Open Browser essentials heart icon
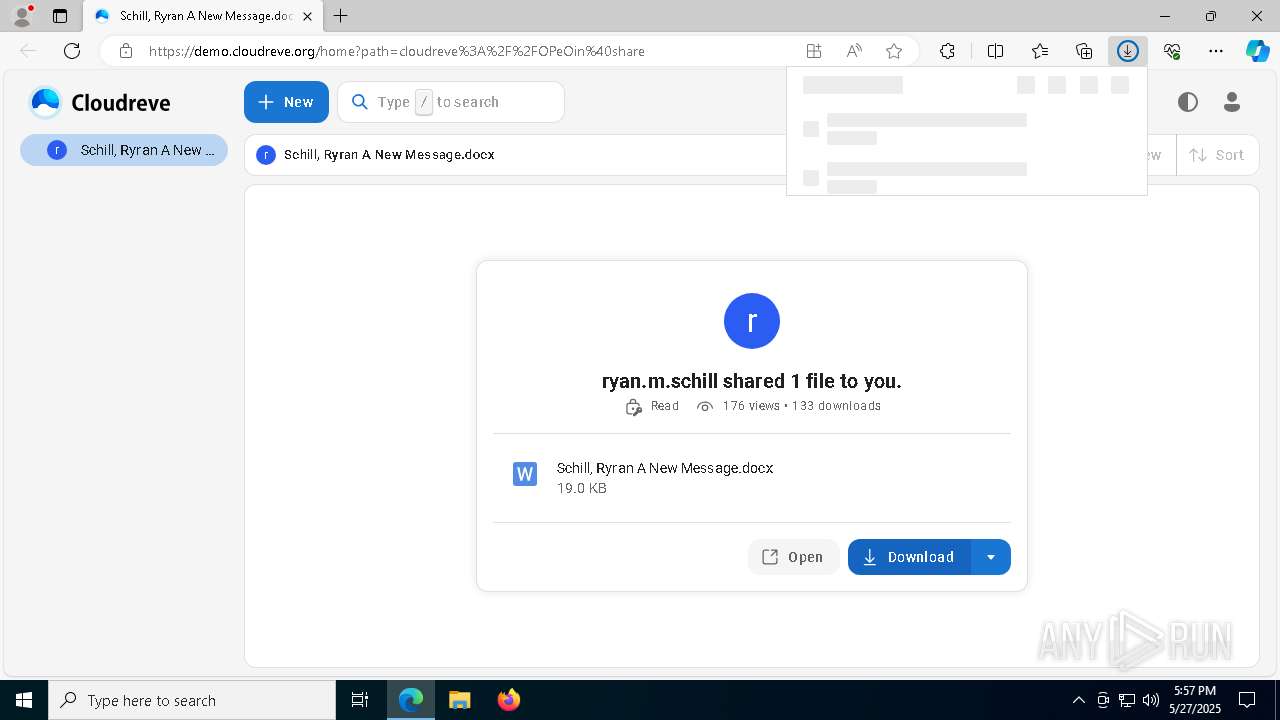The width and height of the screenshot is (1280, 720). coord(1172,51)
